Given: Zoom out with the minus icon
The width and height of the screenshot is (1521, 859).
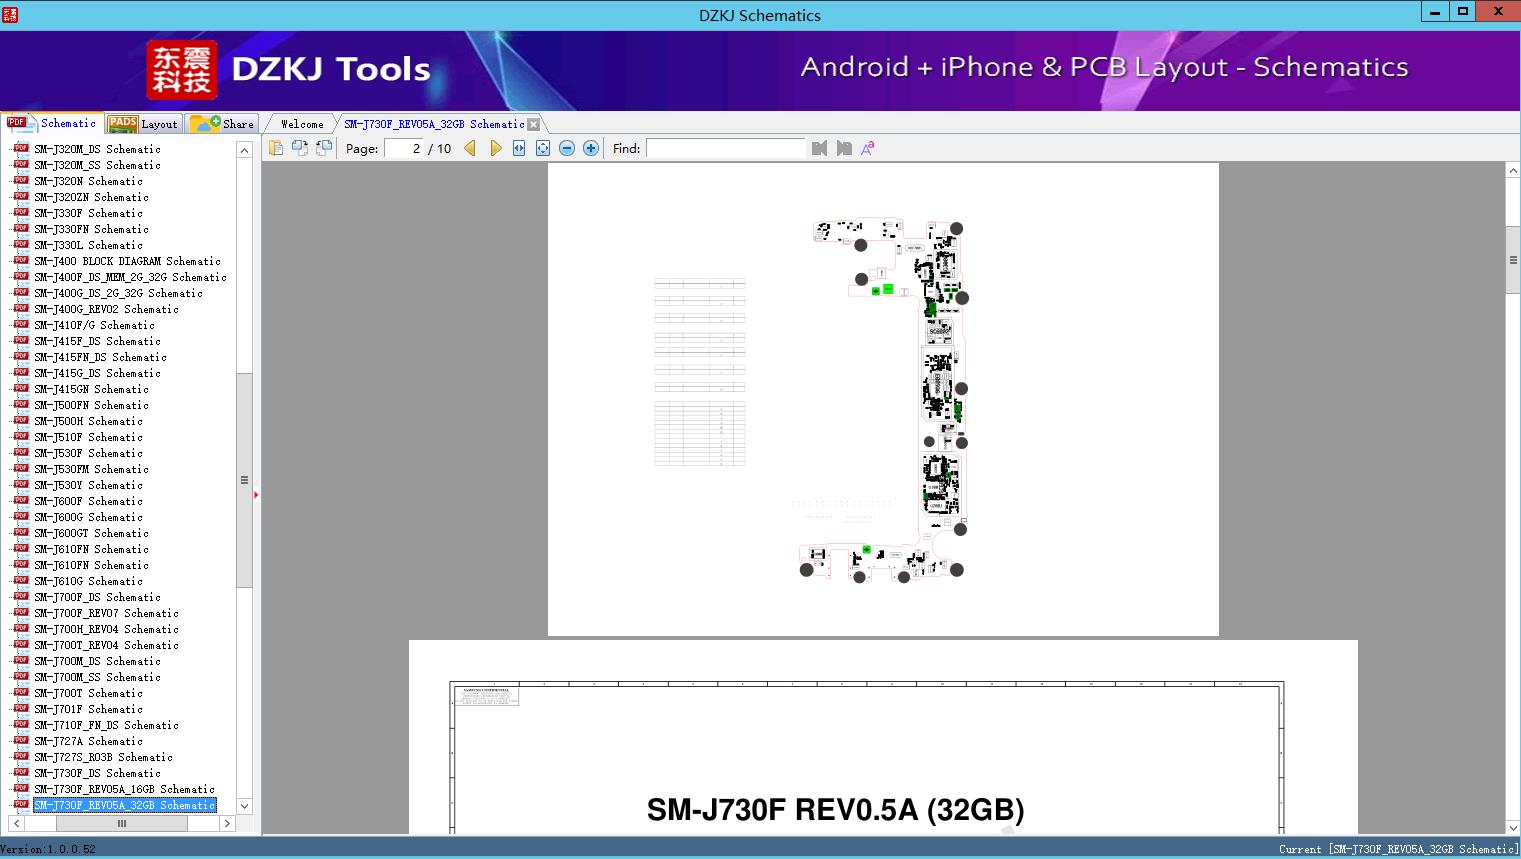Looking at the screenshot, I should tap(567, 148).
